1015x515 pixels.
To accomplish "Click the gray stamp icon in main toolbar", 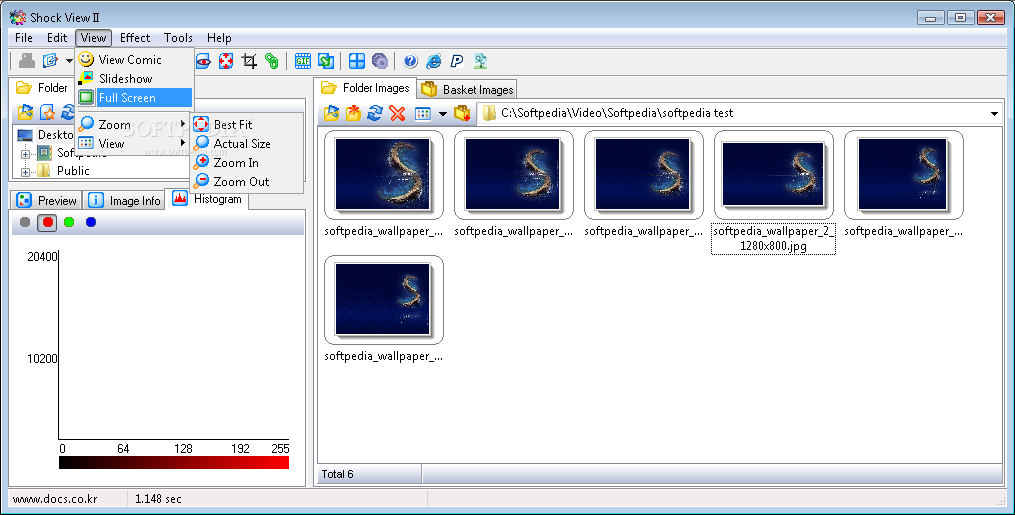I will point(27,61).
